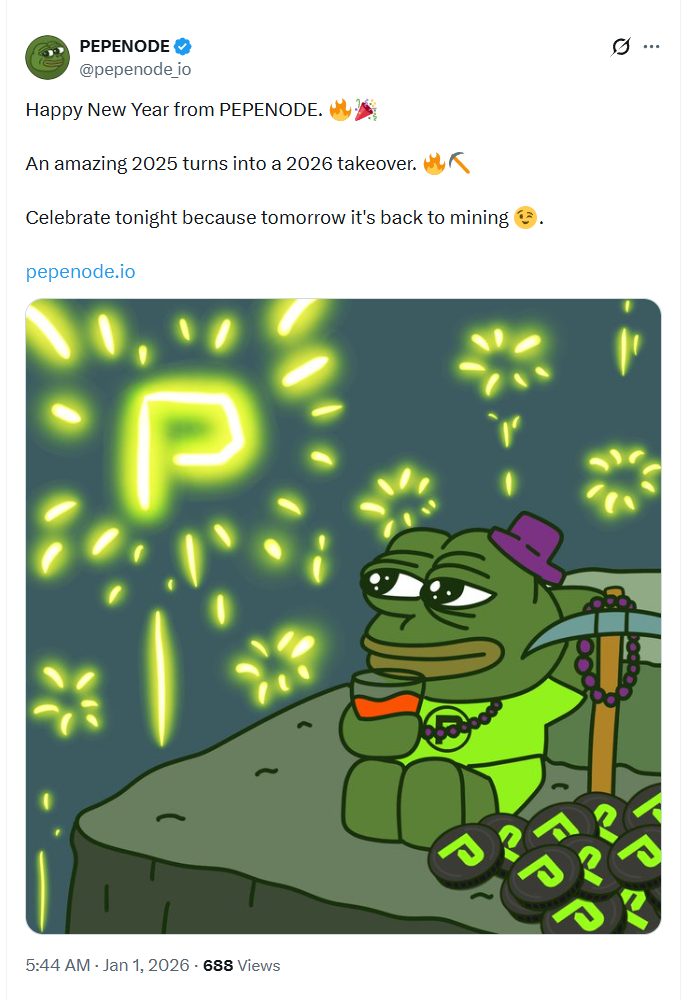Click the blue verified badge
Viewport: 691px width, 1000px height.
(x=183, y=46)
